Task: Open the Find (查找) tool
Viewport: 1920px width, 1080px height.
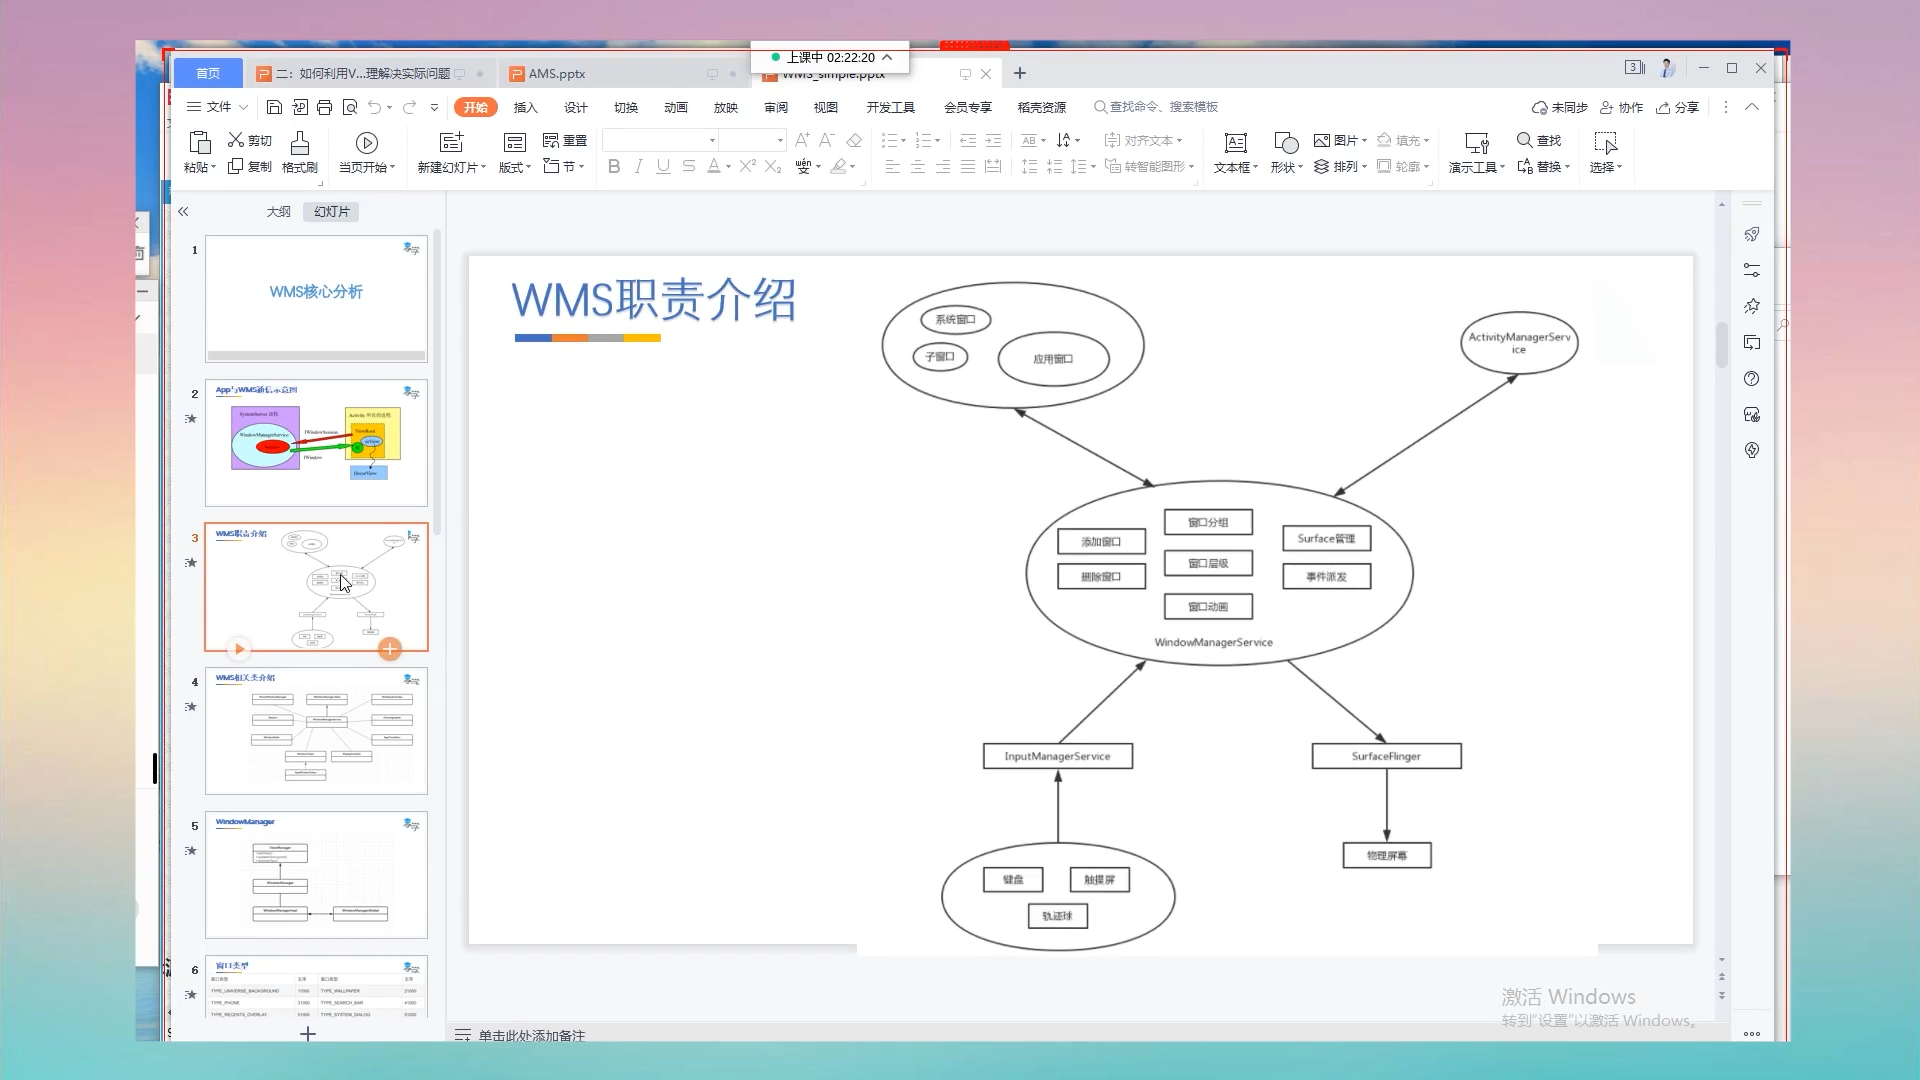Action: (1538, 140)
